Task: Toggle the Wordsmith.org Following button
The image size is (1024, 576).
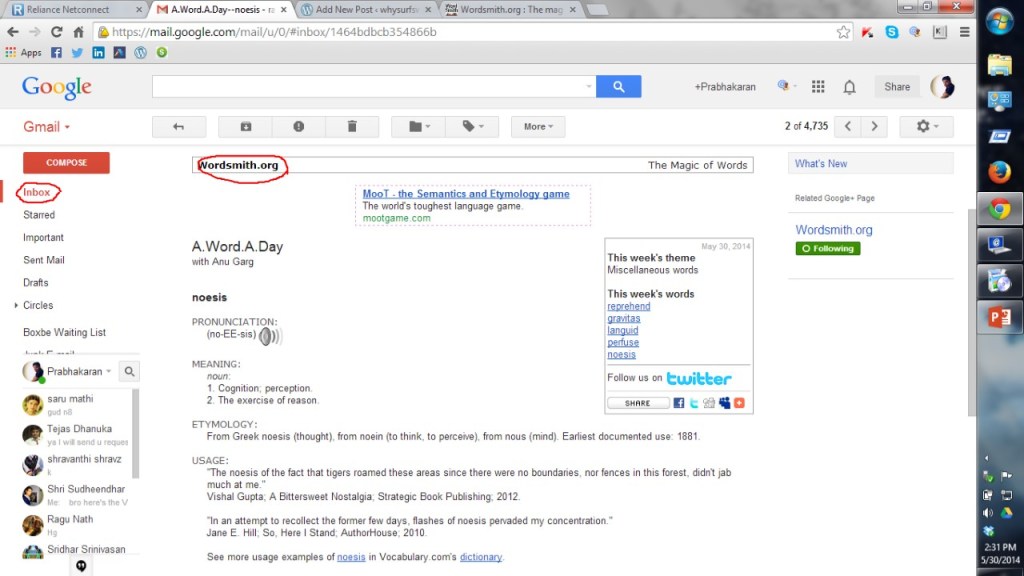Action: [828, 248]
